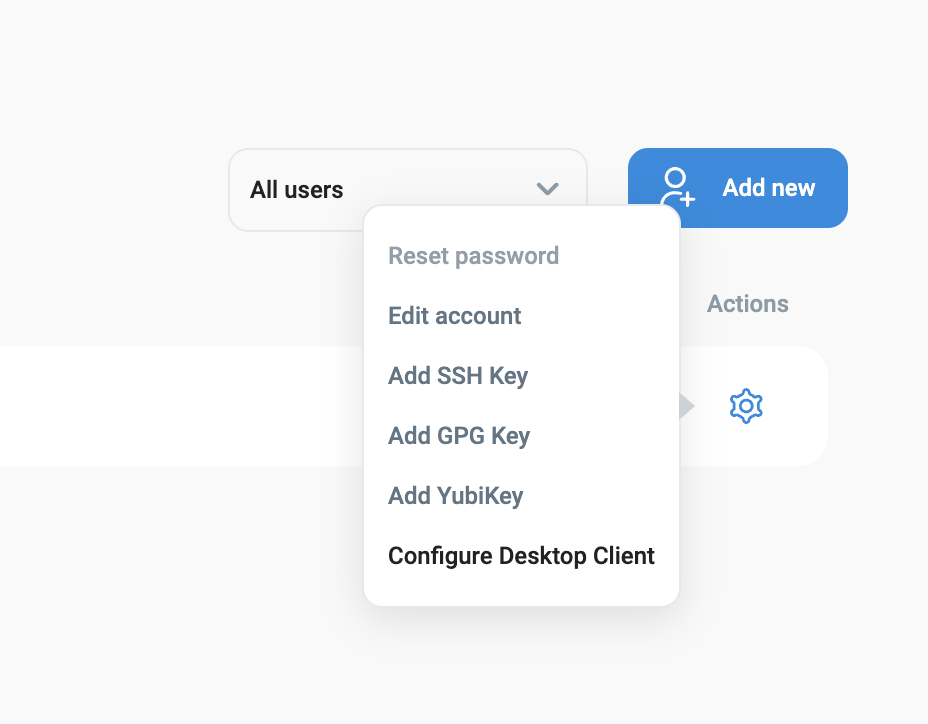Click the gray triangle pointer beside the gear
The width and height of the screenshot is (928, 724).
tap(687, 406)
